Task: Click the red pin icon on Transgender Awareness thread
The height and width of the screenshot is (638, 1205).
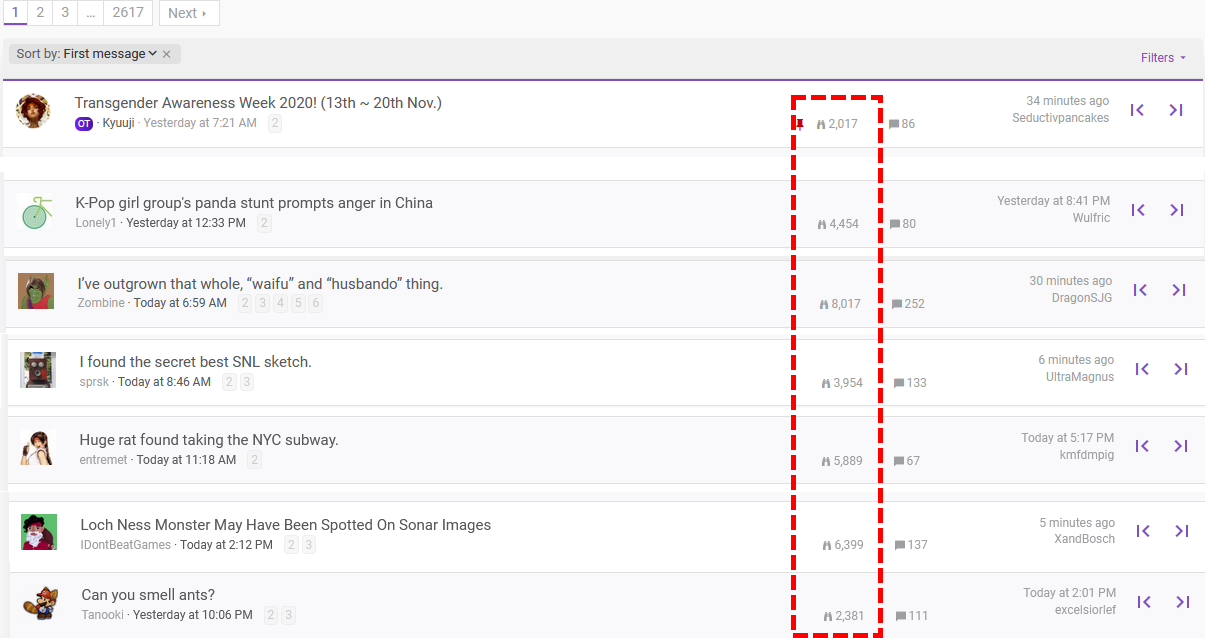Action: pyautogui.click(x=800, y=124)
